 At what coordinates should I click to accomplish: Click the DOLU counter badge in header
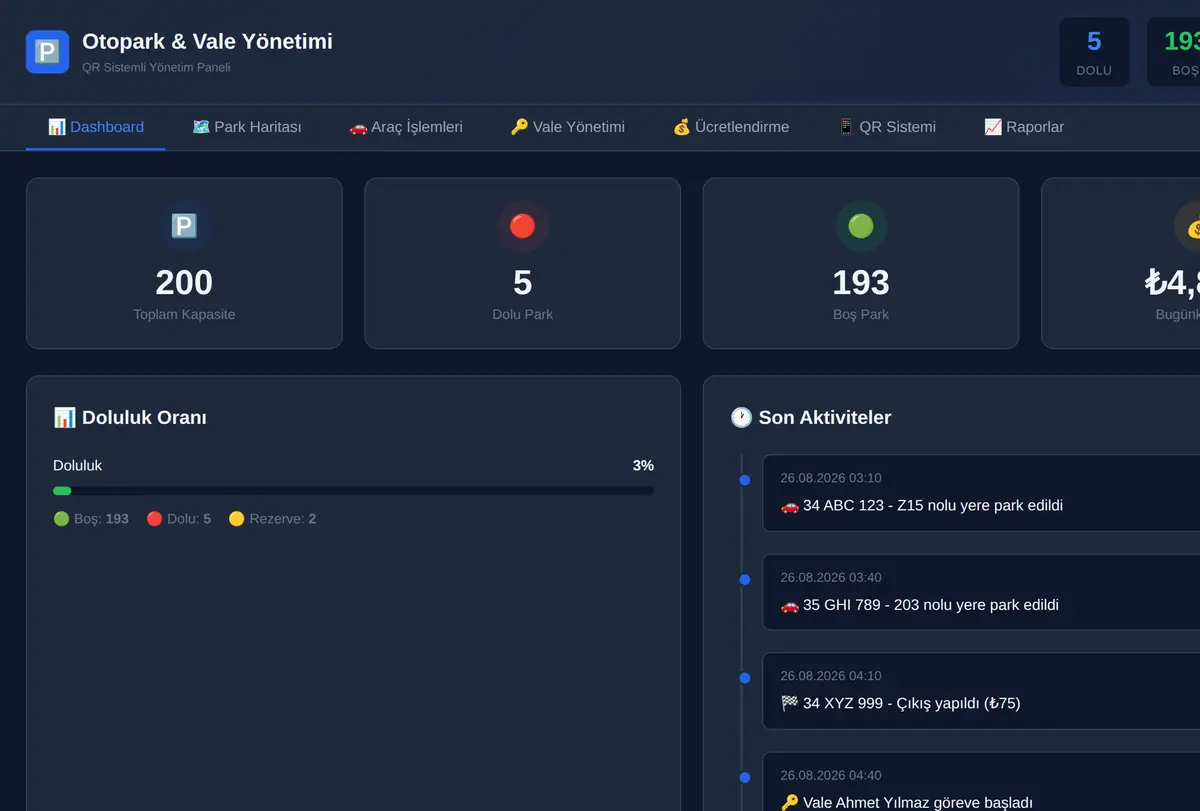coord(1094,52)
